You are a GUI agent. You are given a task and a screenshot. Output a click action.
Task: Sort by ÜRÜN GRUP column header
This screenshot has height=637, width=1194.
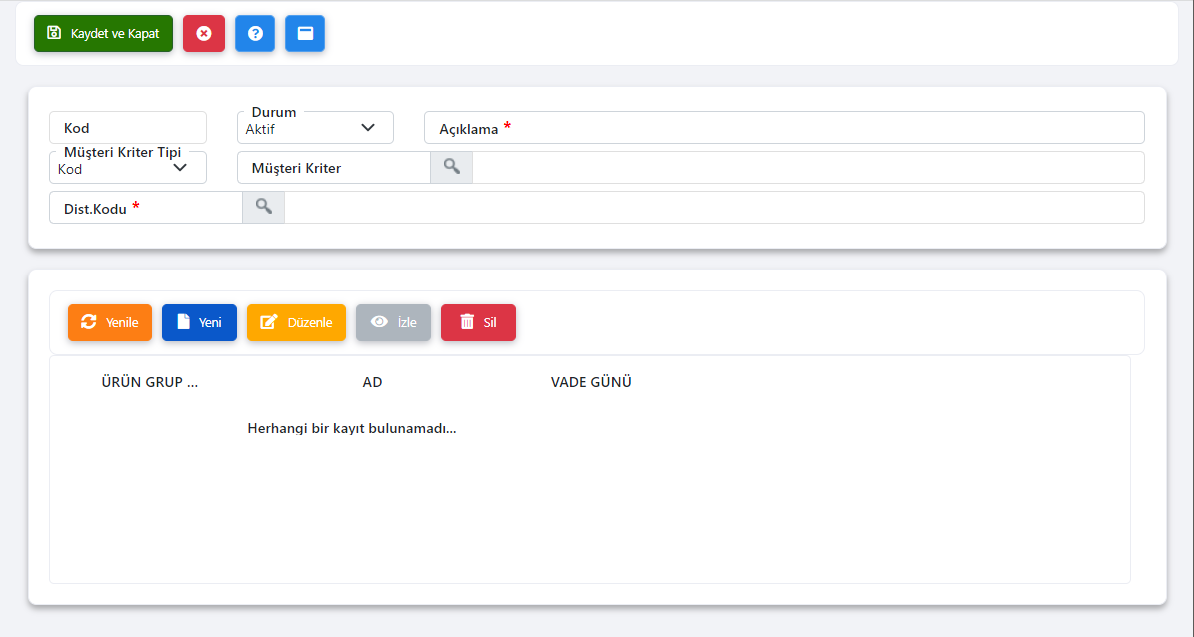click(150, 382)
